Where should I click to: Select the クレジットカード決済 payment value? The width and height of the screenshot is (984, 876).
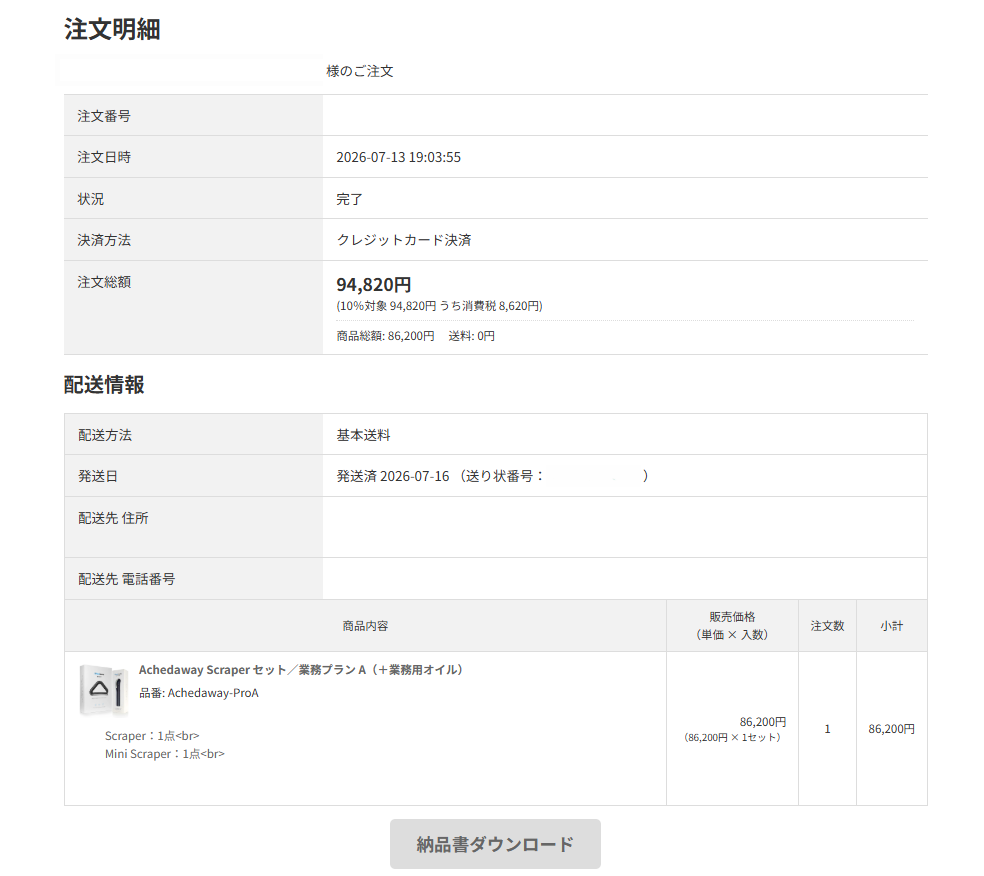point(404,240)
